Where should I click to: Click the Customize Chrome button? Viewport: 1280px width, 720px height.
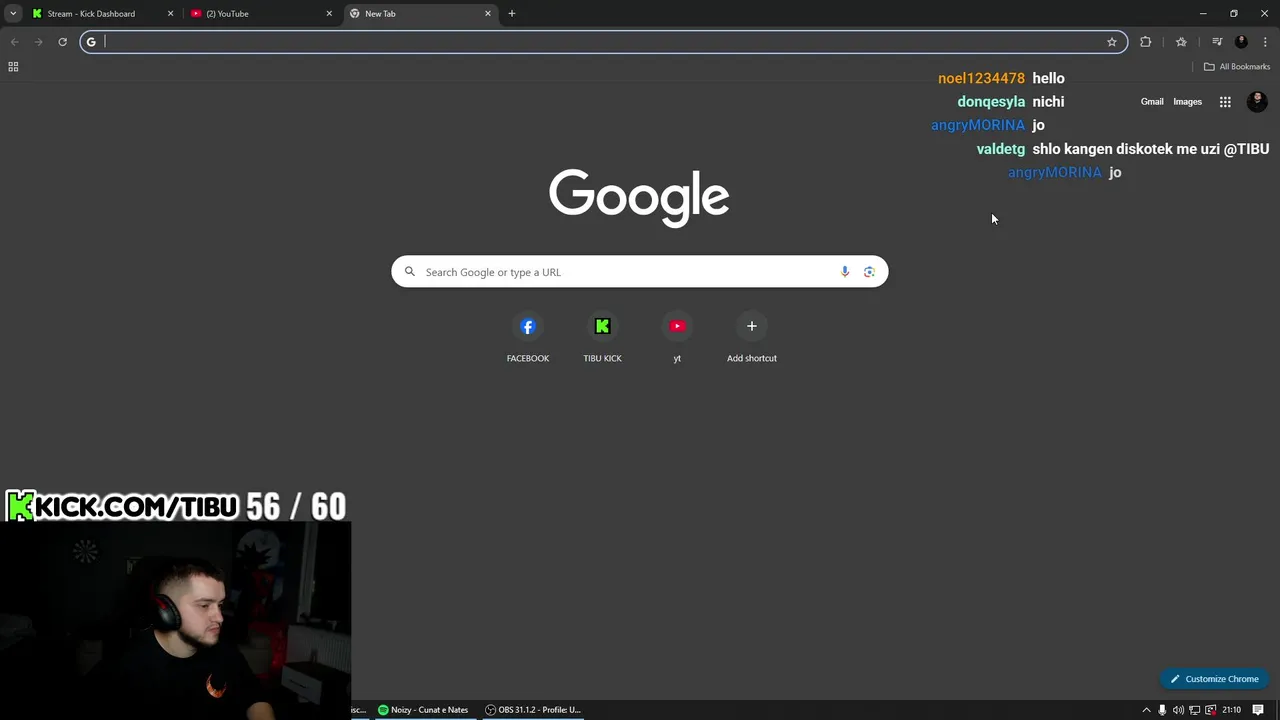pos(1215,679)
